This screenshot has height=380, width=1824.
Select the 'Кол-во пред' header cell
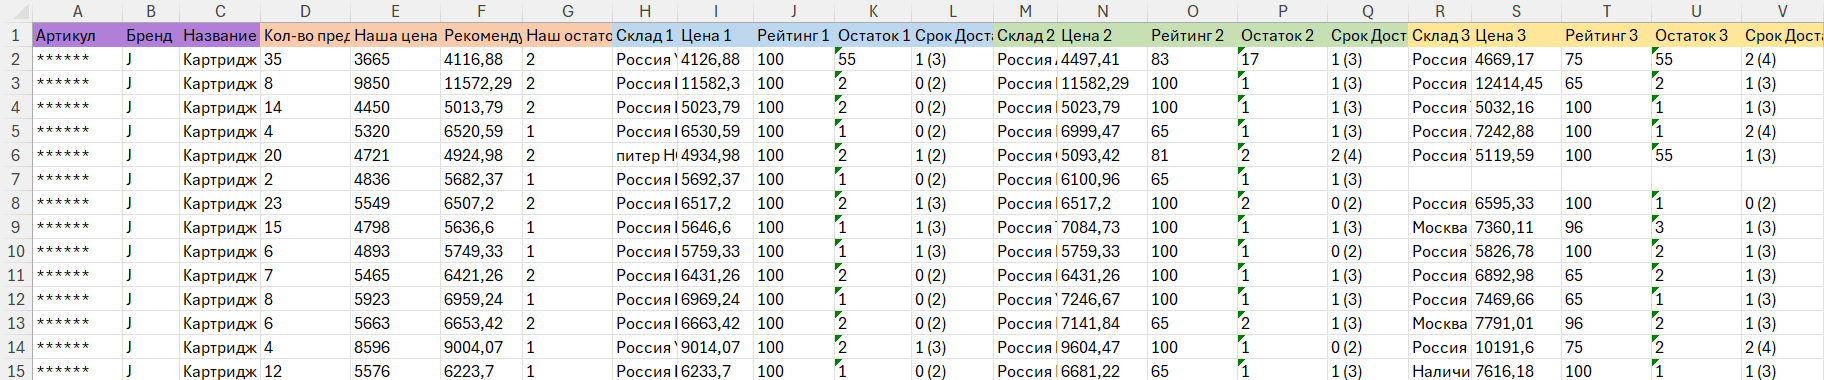(x=305, y=35)
